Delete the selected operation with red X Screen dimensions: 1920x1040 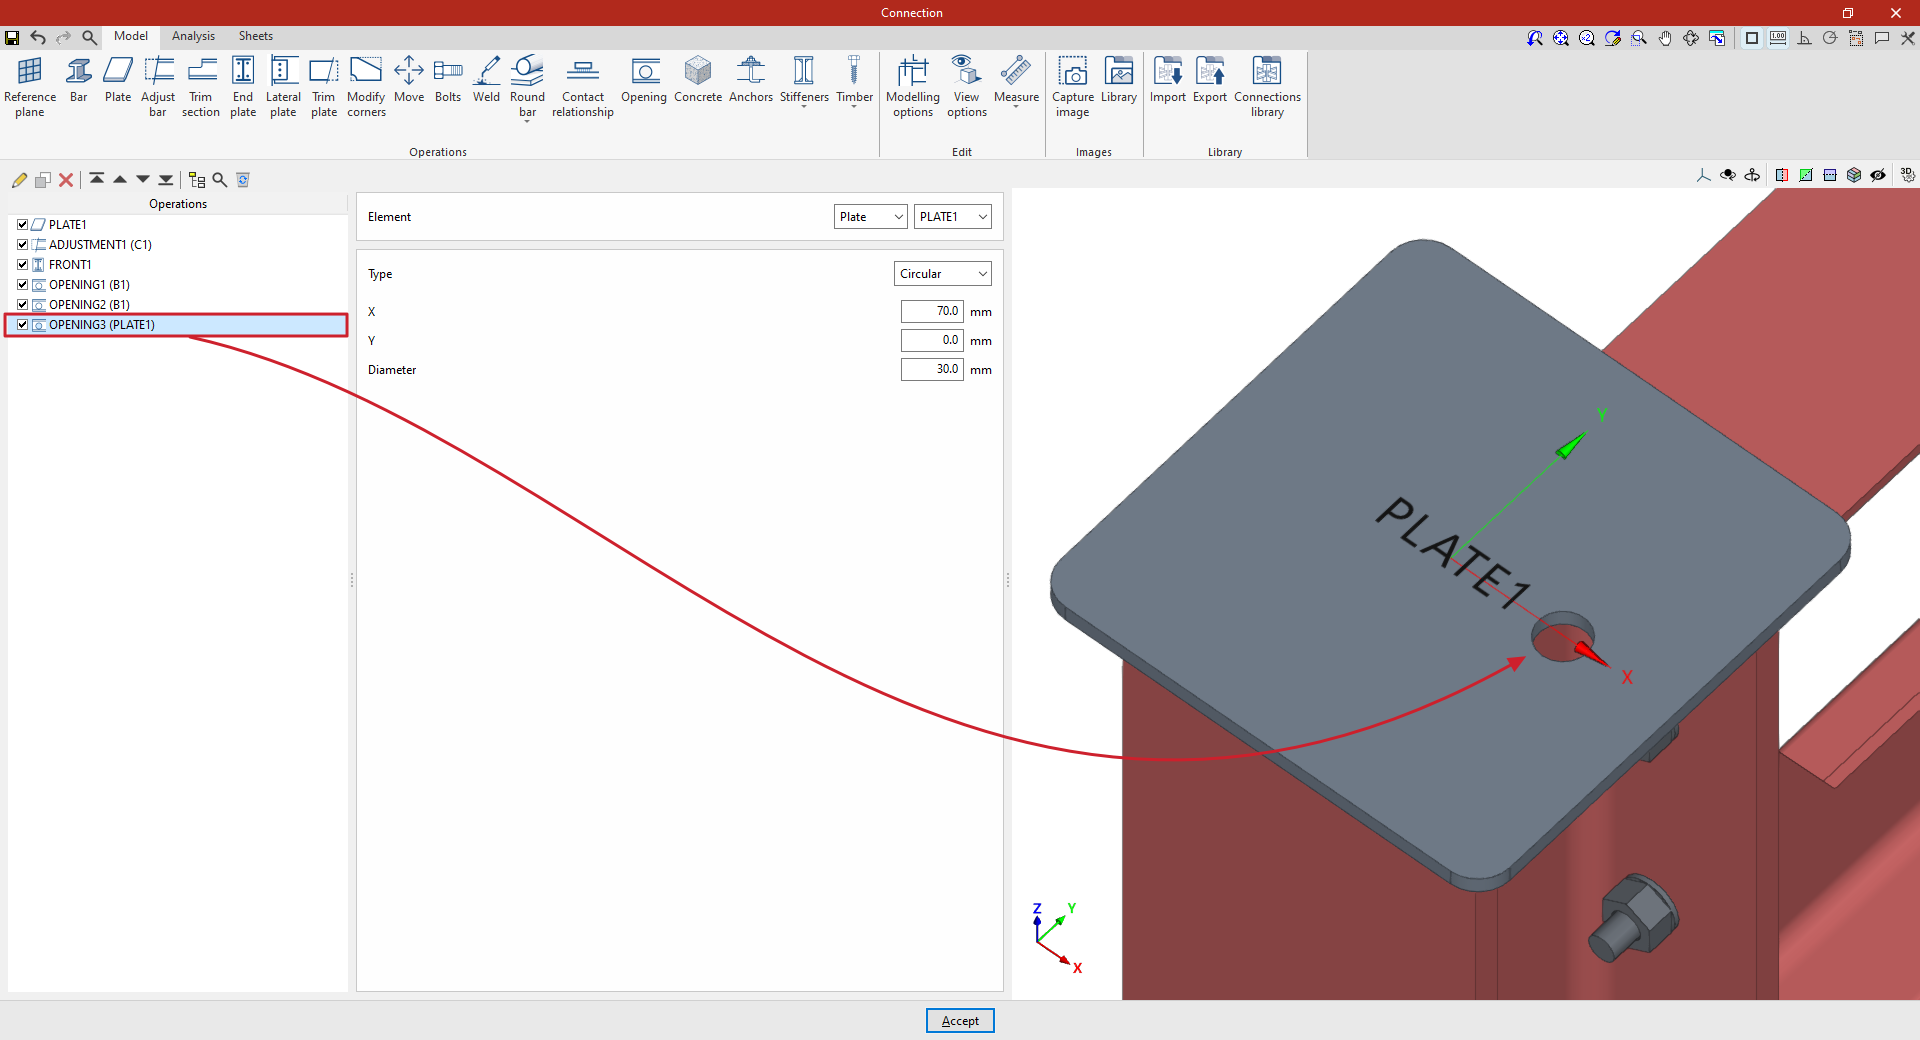pyautogui.click(x=66, y=180)
